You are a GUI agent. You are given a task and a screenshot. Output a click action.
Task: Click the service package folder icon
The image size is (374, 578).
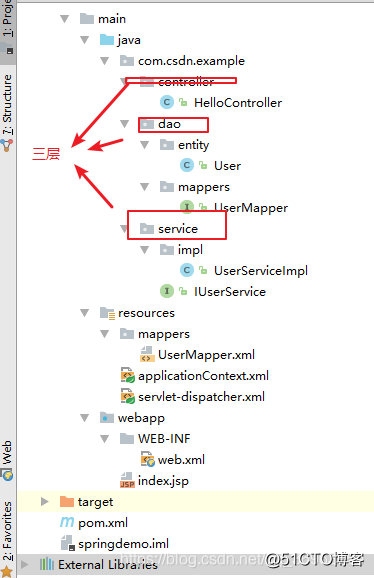147,229
